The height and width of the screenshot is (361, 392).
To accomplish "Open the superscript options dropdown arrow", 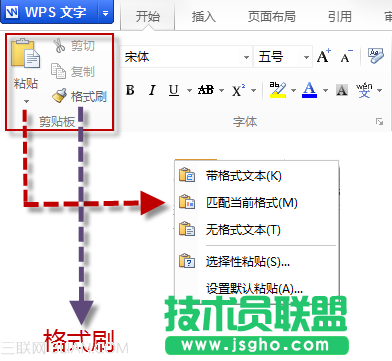I will point(253,90).
